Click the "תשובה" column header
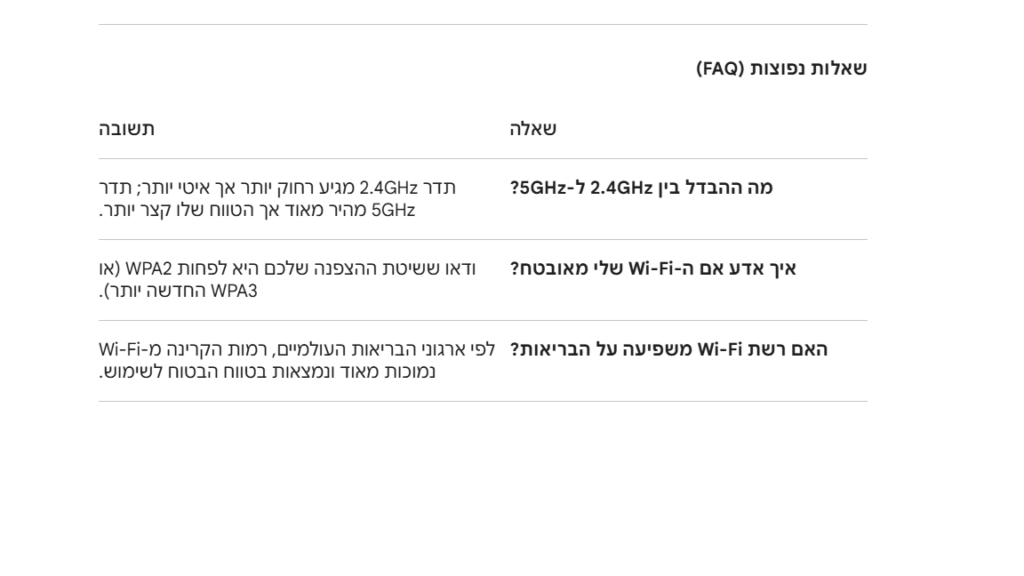Image resolution: width=1024 pixels, height=576 pixels. (x=127, y=129)
